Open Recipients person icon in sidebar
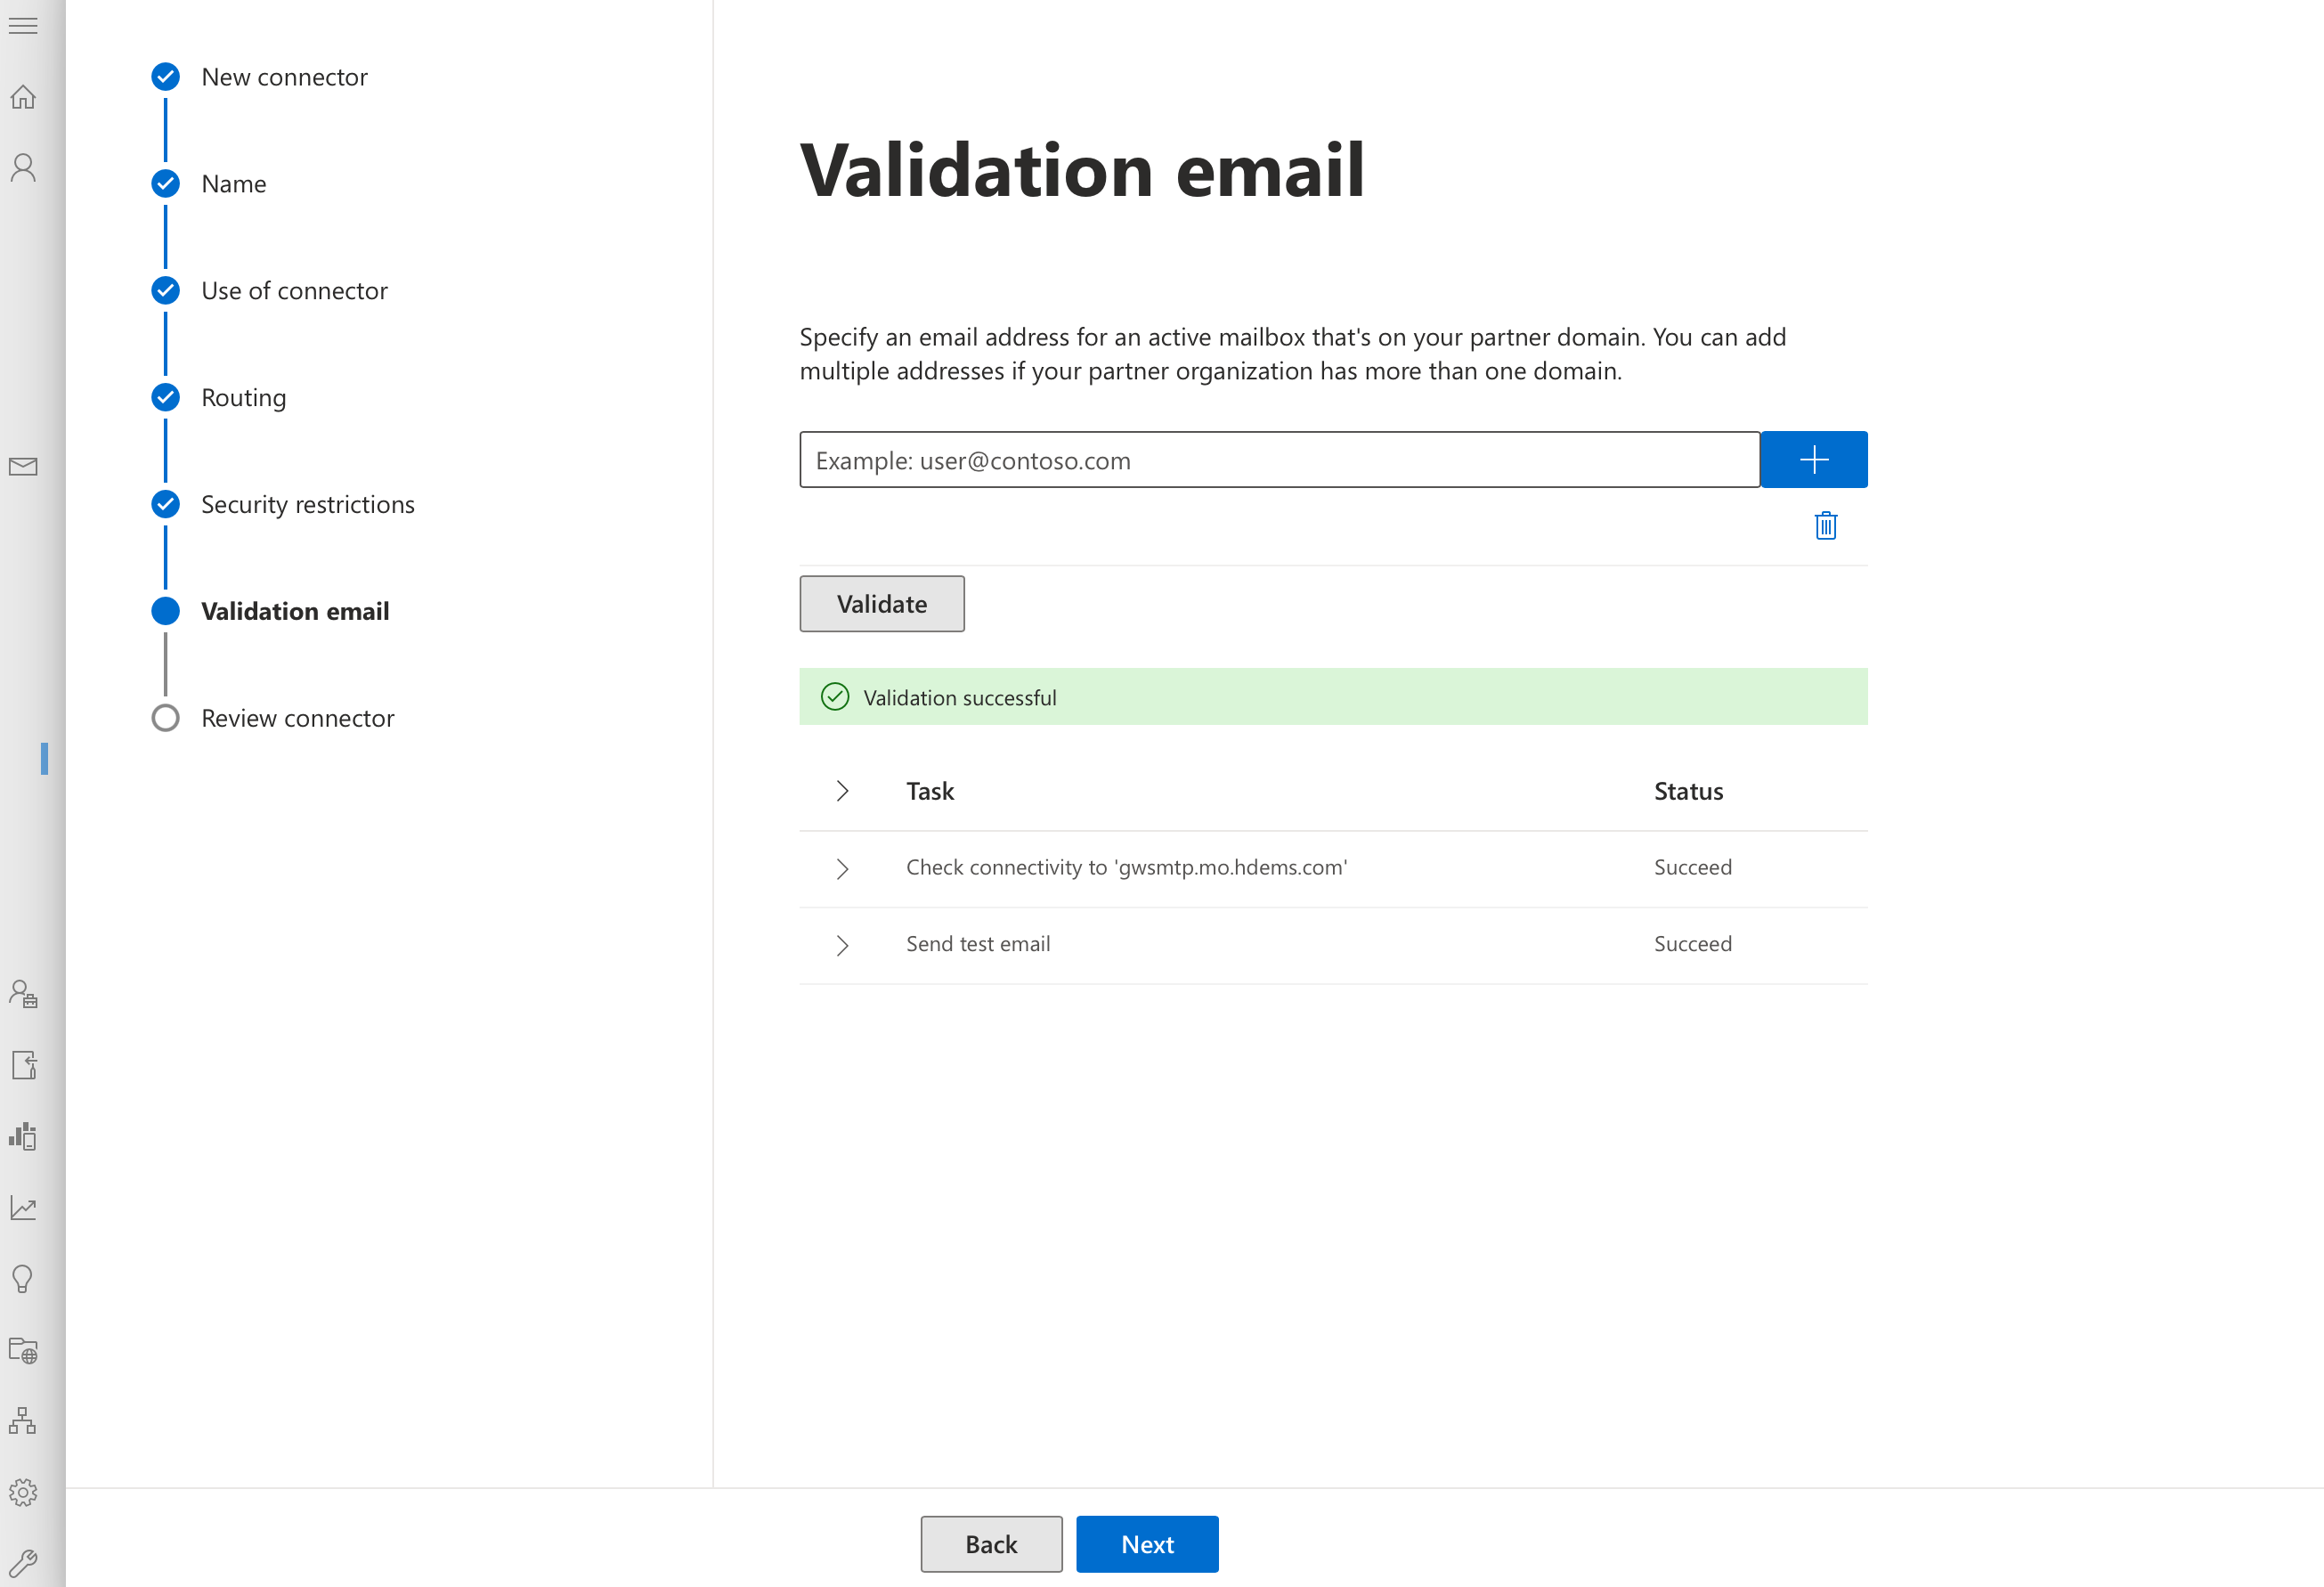Viewport: 2324px width, 1587px height. click(x=23, y=168)
